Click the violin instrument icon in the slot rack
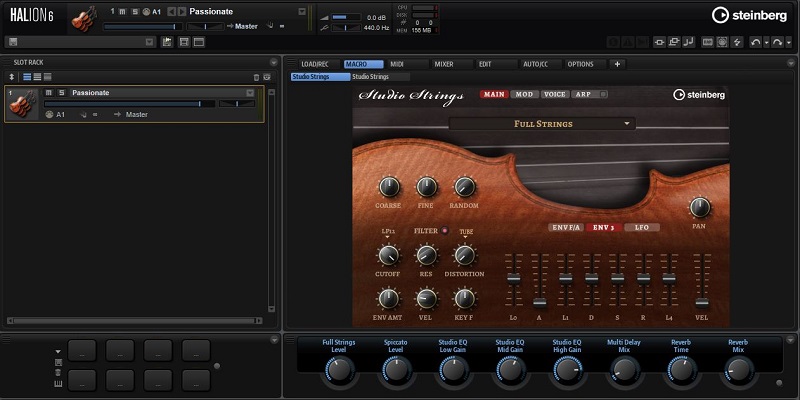Viewport: 800px width, 400px height. (22, 104)
